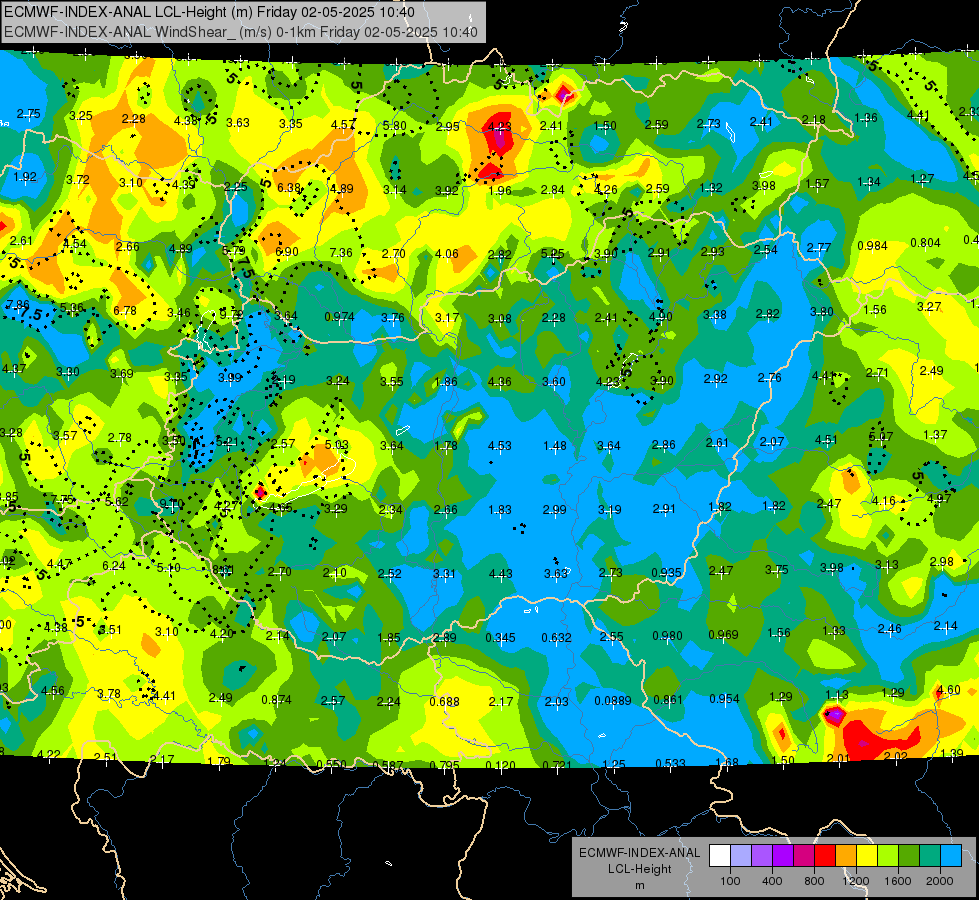Click the map value 0.980
The image size is (979, 900).
667,636
